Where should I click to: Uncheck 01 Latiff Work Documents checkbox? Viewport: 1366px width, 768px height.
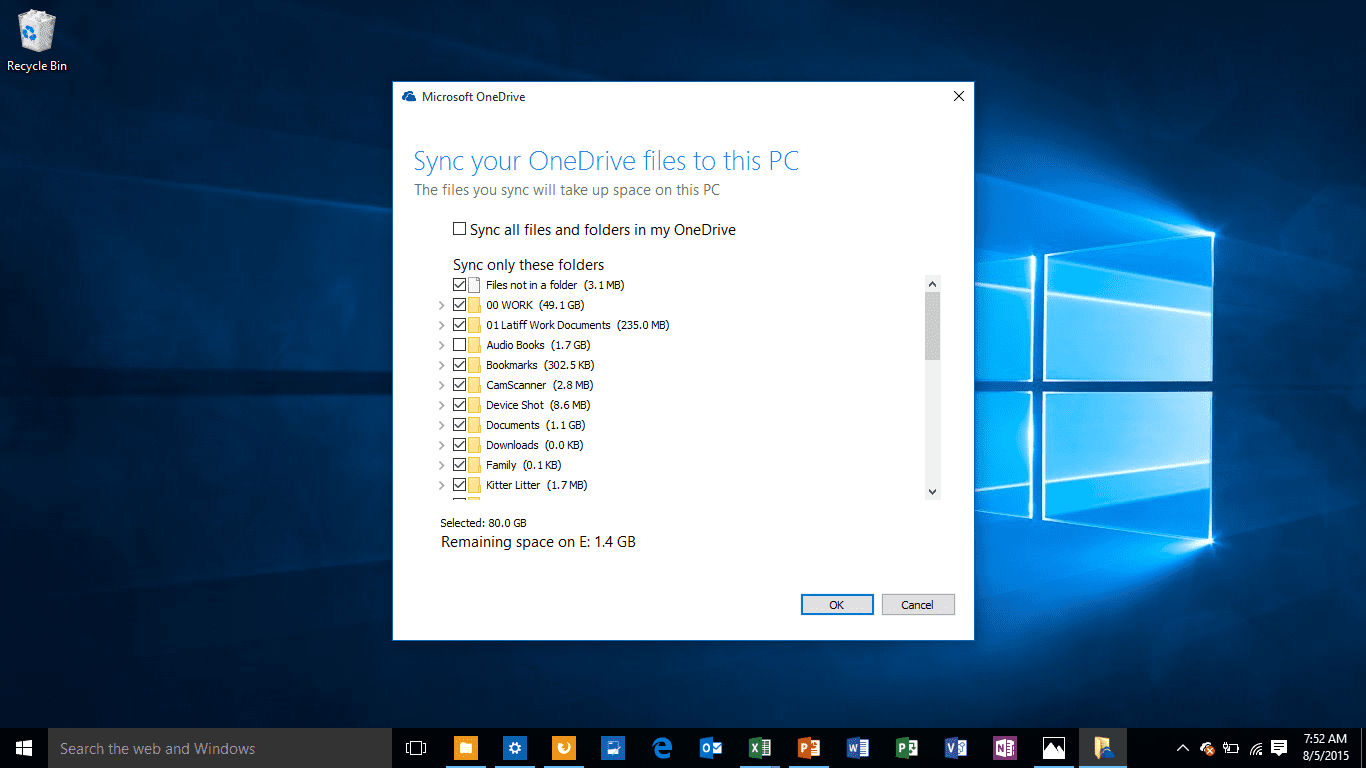click(460, 325)
